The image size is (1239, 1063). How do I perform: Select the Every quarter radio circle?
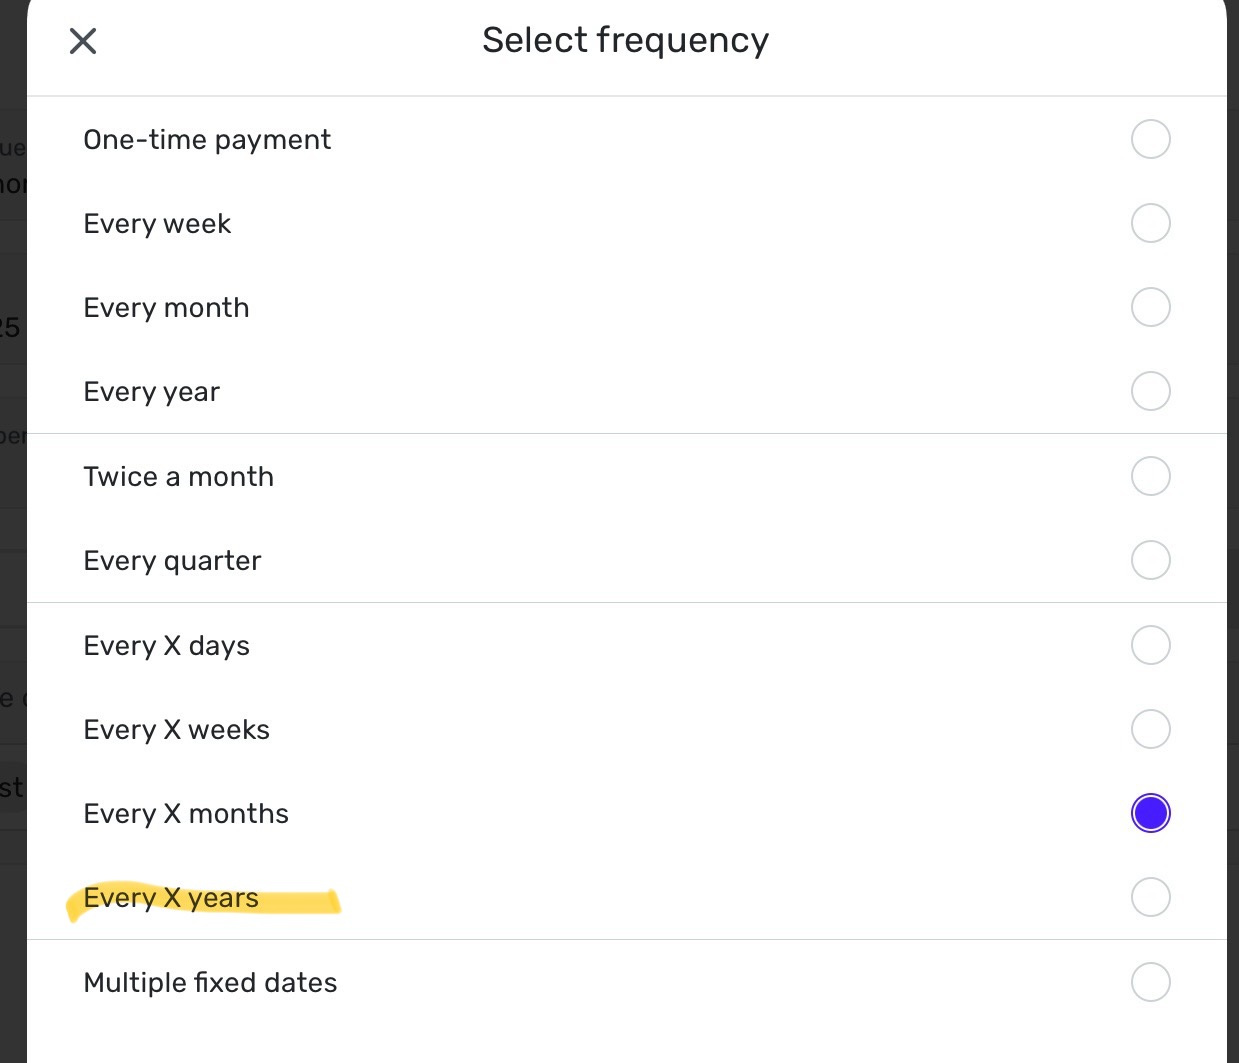click(1150, 560)
